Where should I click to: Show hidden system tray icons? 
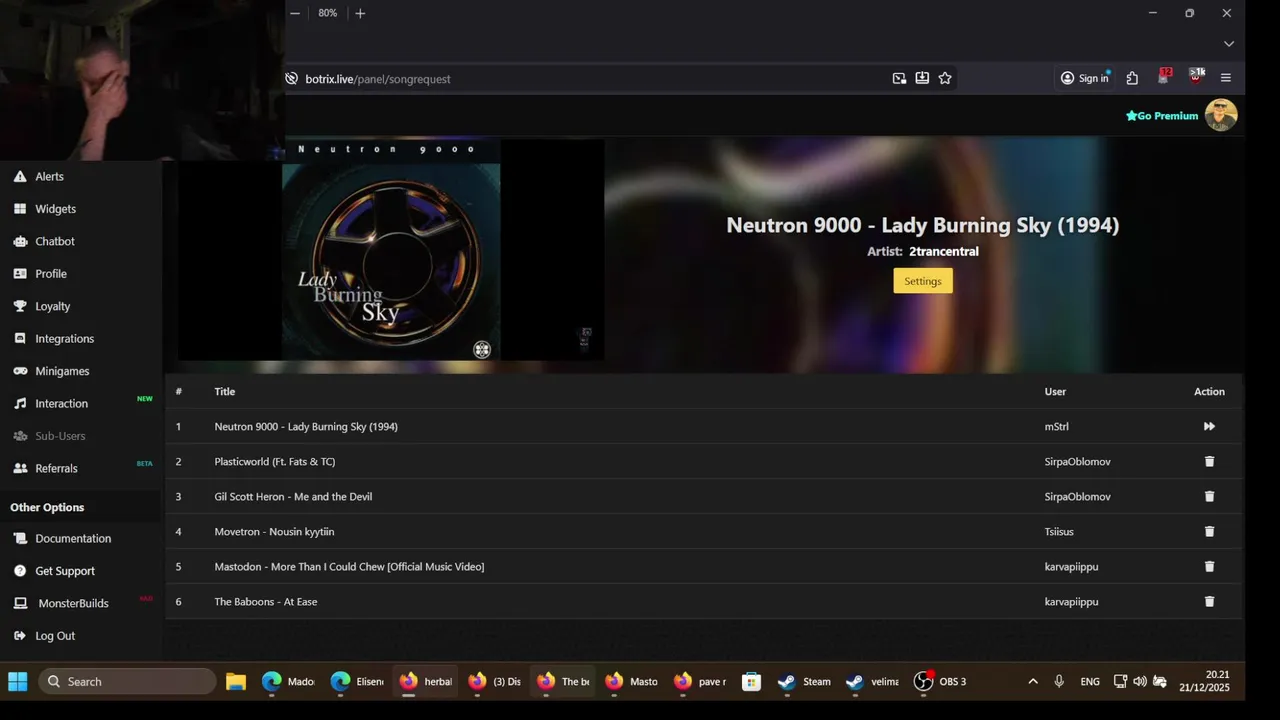coord(1033,681)
